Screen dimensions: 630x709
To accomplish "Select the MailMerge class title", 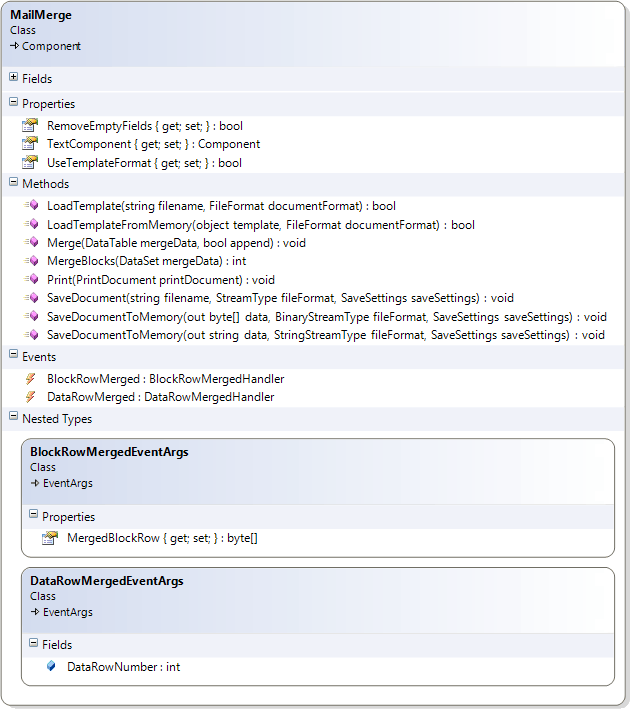I will click(41, 15).
